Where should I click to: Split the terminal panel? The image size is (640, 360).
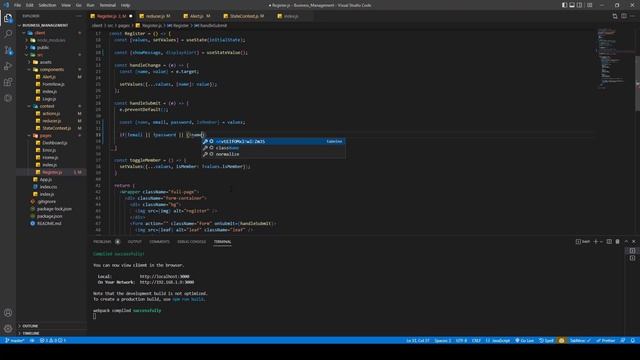[x=609, y=242]
